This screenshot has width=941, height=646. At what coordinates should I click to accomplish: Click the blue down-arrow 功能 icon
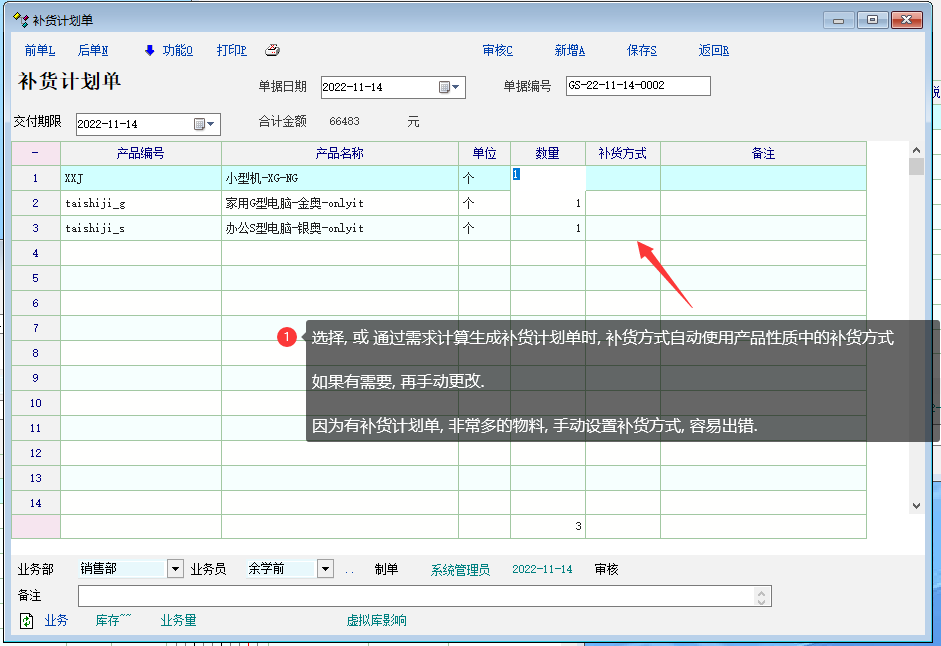point(150,51)
